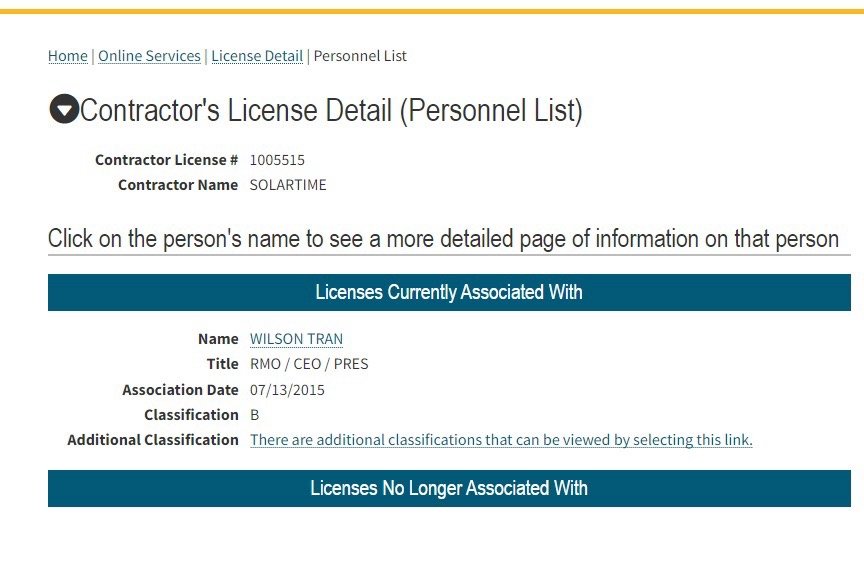Viewport: 864px width, 573px height.
Task: Click the classification value B
Action: (255, 415)
